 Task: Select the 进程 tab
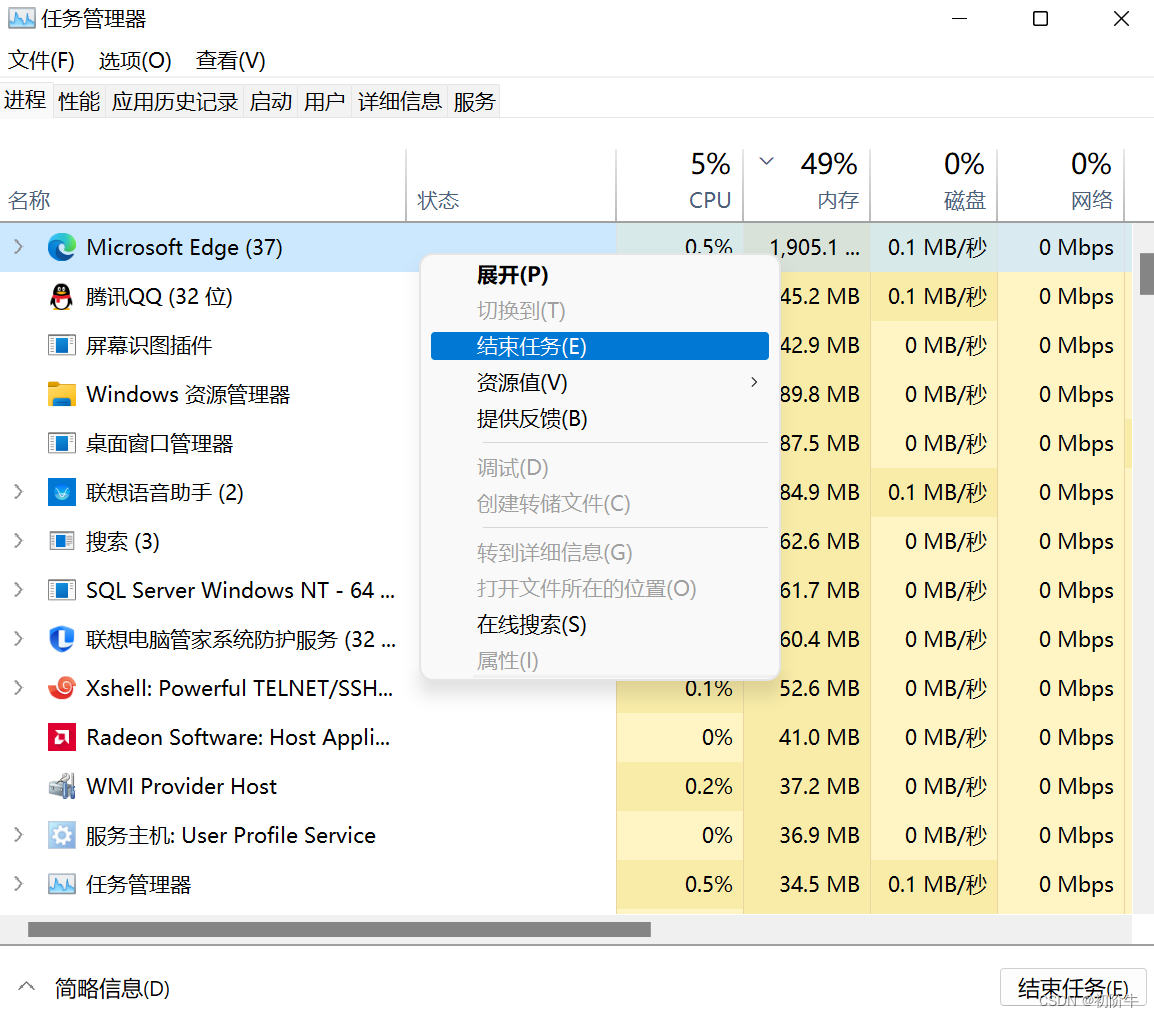click(x=25, y=100)
